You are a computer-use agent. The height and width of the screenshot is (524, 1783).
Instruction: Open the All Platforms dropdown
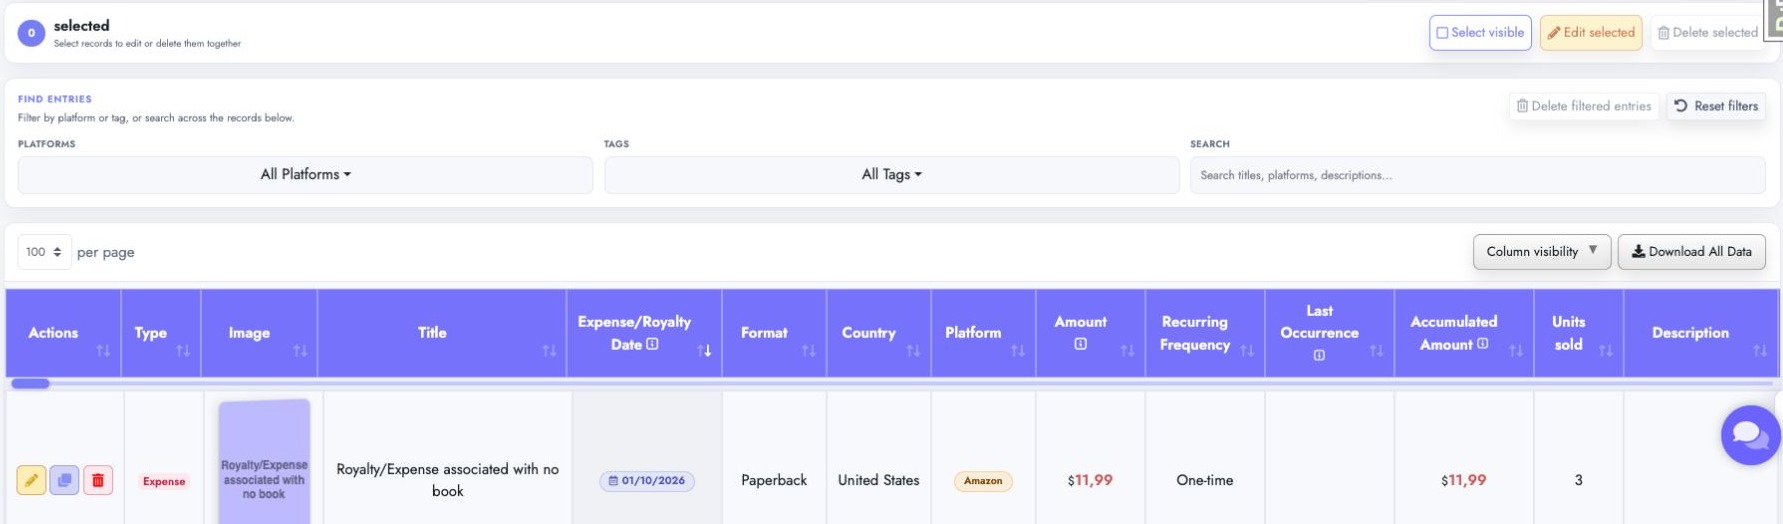305,174
